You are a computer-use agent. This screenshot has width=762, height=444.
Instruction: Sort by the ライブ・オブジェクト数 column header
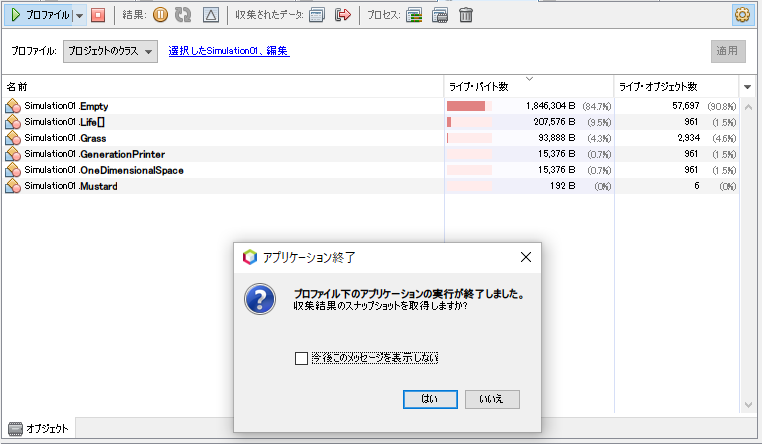pos(676,86)
